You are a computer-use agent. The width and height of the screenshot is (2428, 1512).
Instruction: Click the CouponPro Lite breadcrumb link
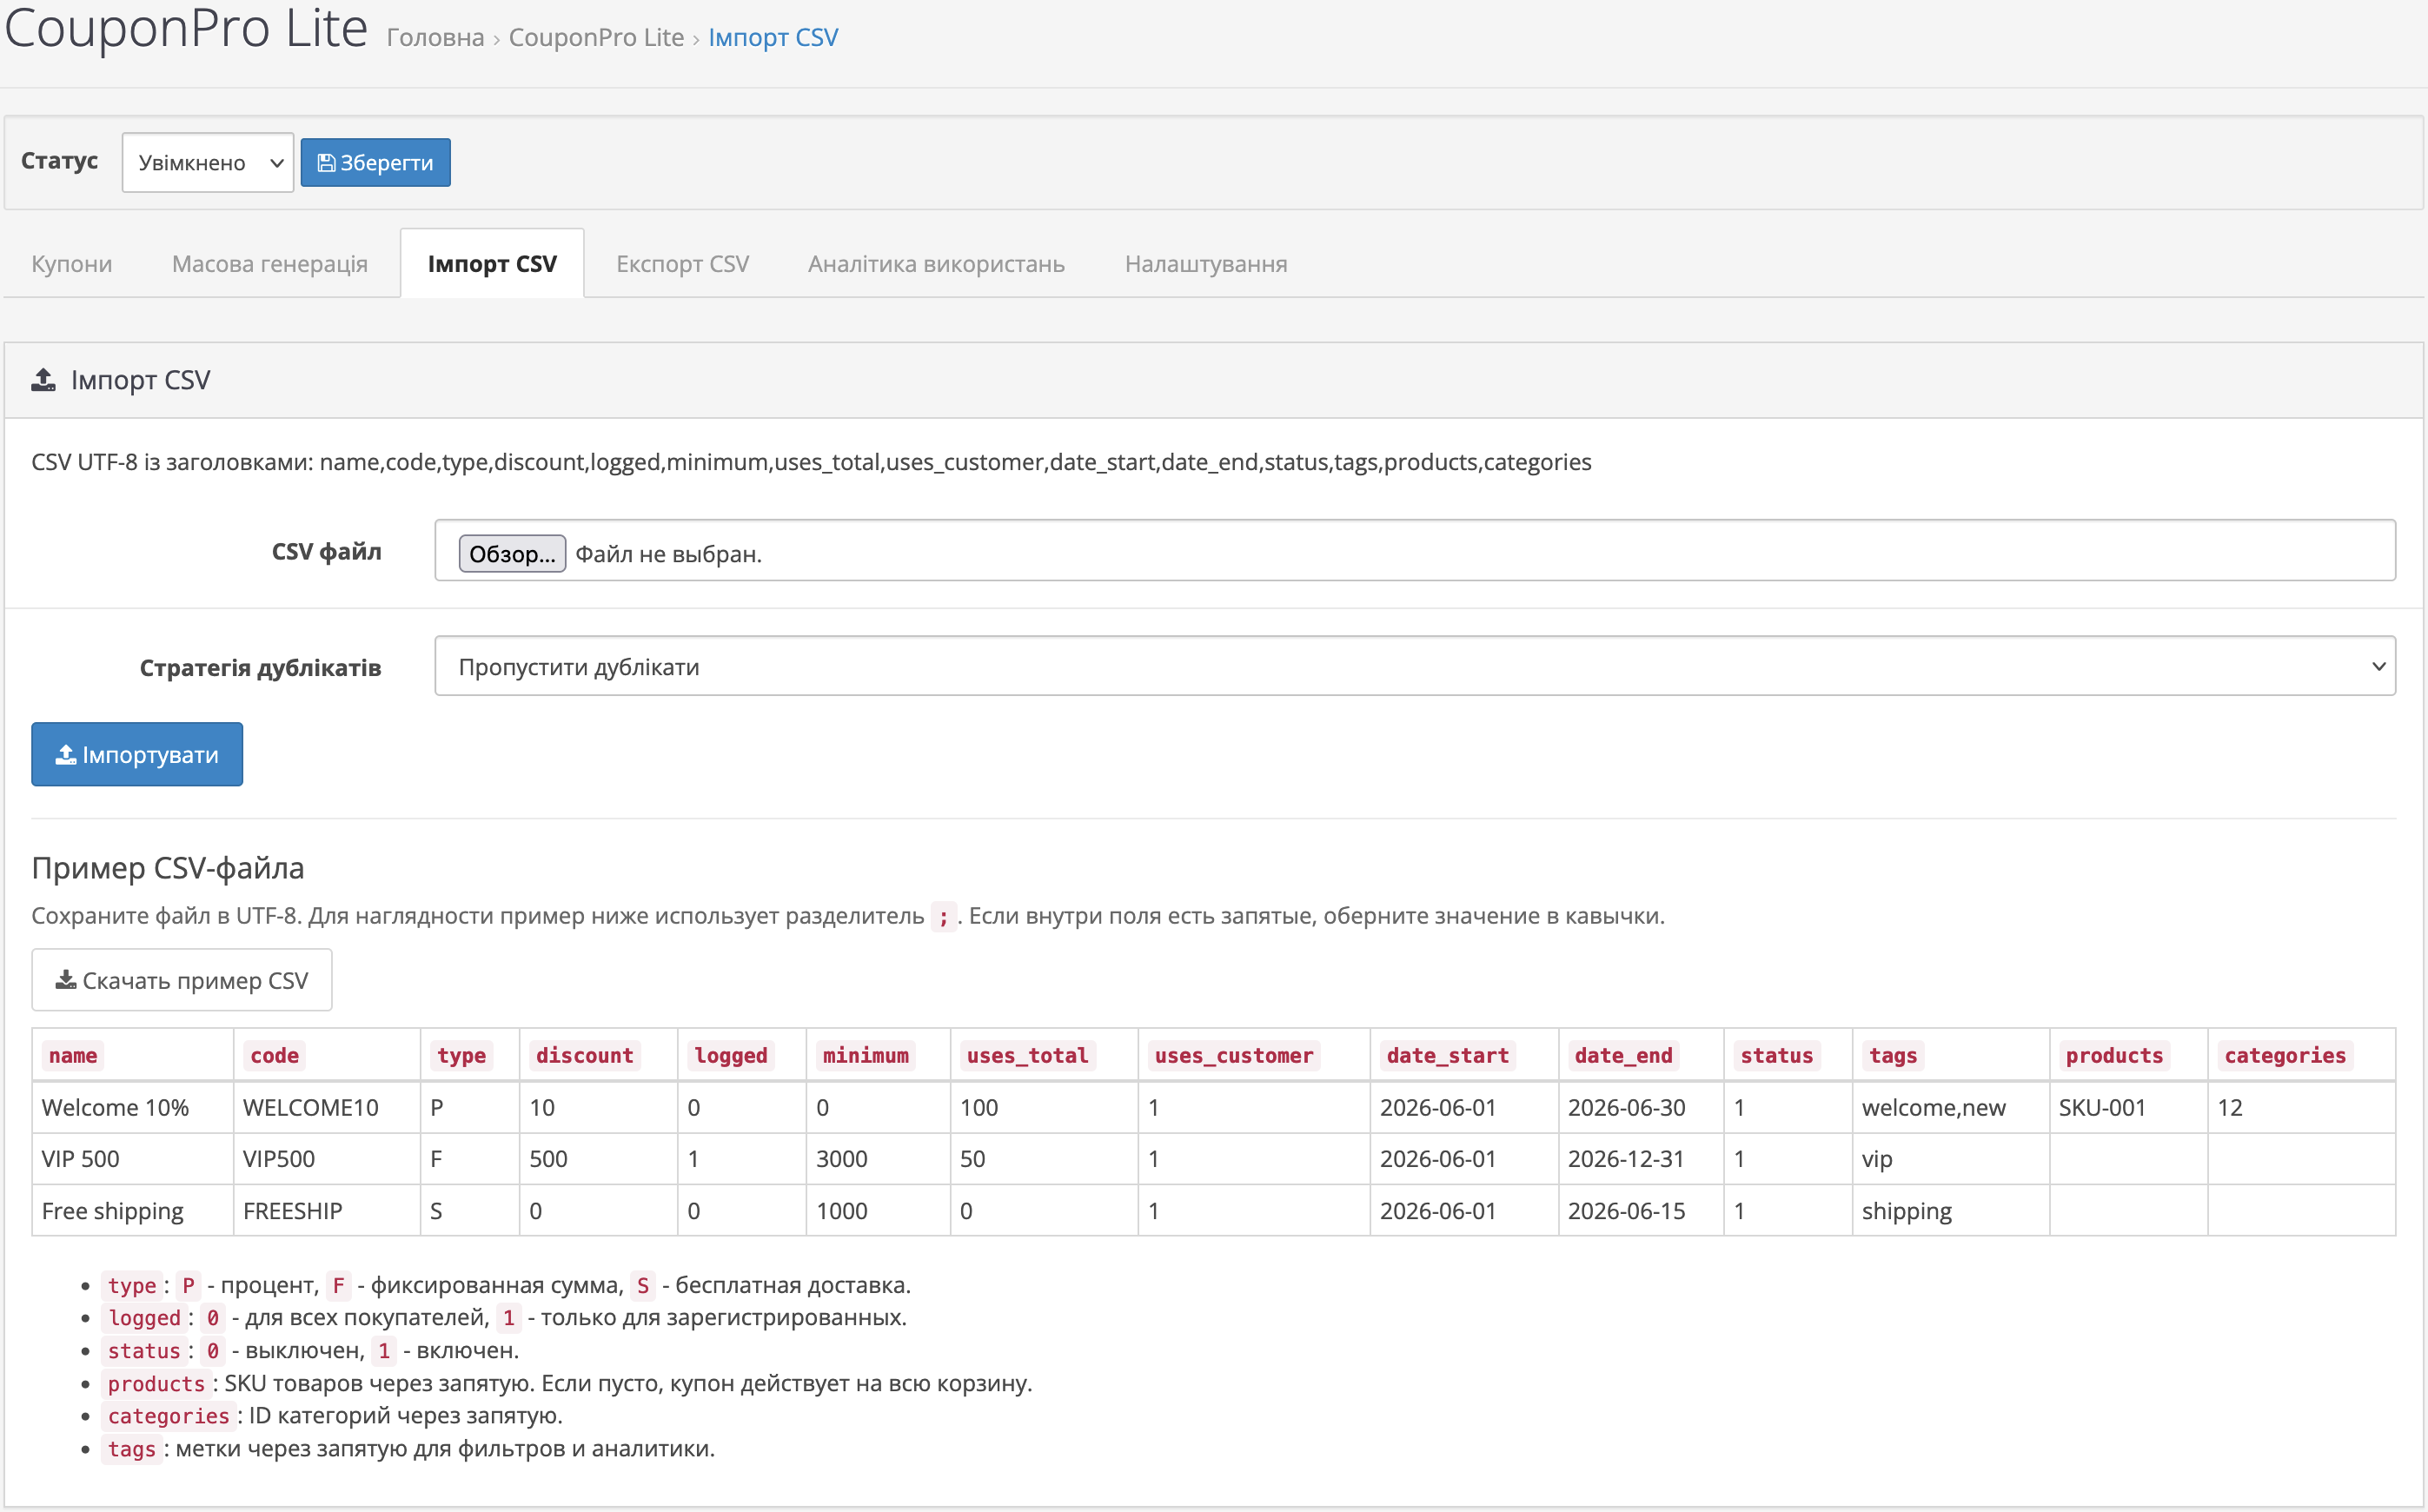[596, 37]
